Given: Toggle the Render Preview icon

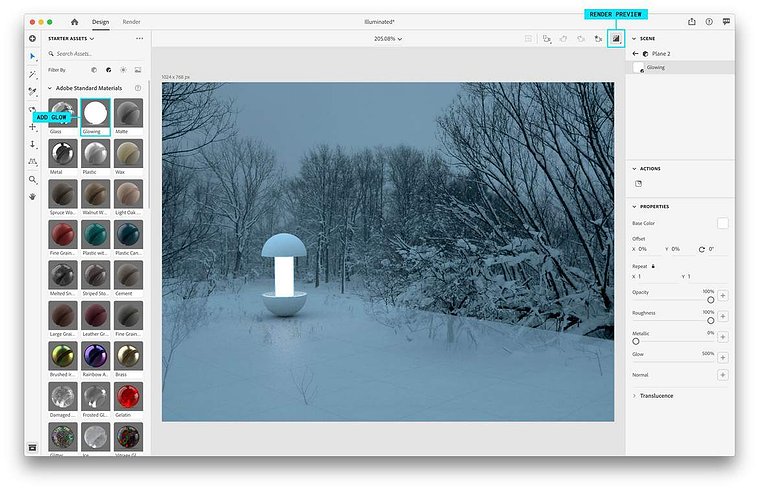Looking at the screenshot, I should (x=616, y=39).
